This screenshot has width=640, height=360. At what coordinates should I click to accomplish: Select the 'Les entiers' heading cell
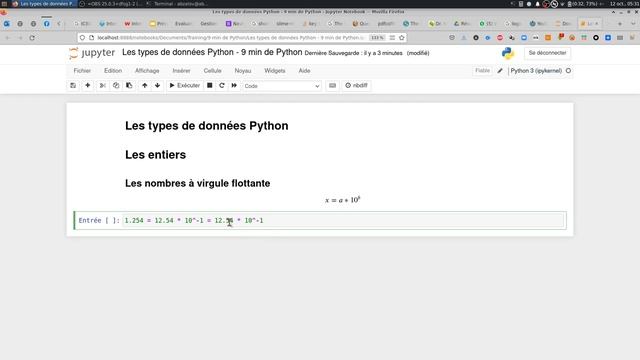[x=156, y=155]
